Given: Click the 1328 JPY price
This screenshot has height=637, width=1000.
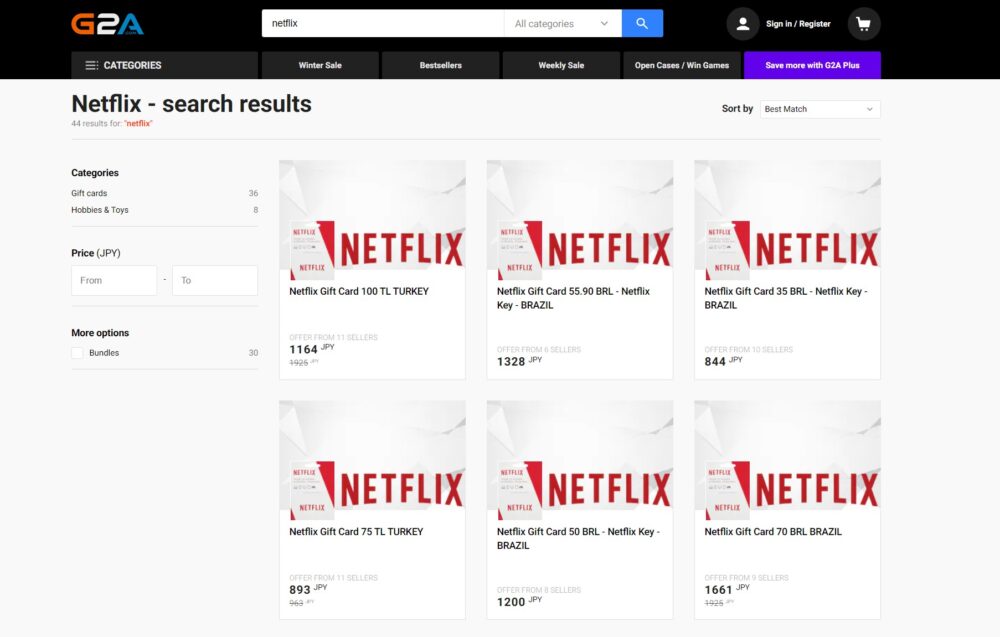Looking at the screenshot, I should tap(519, 361).
